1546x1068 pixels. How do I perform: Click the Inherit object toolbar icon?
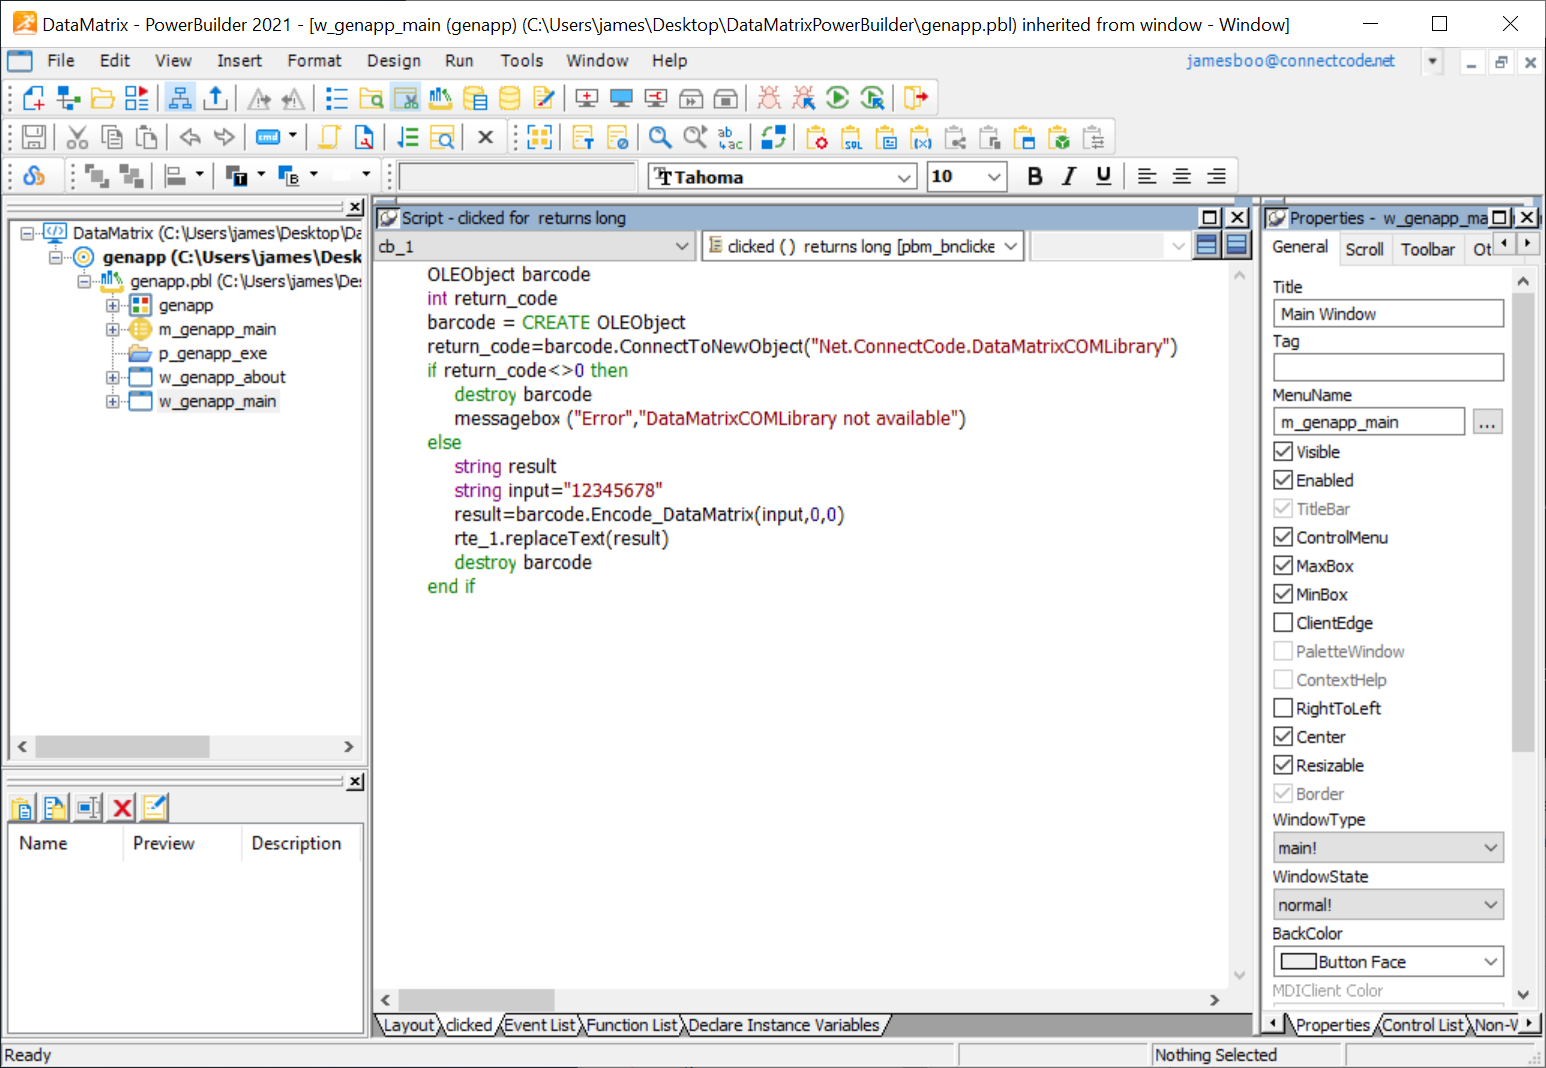tap(68, 98)
